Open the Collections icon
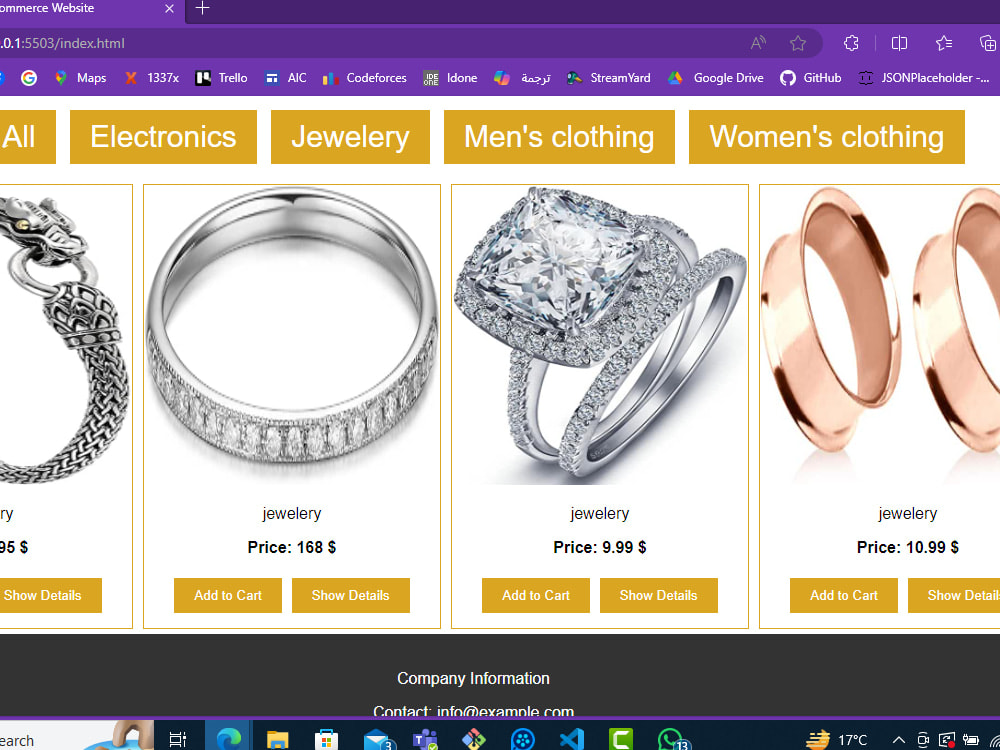This screenshot has height=750, width=1000. (987, 43)
